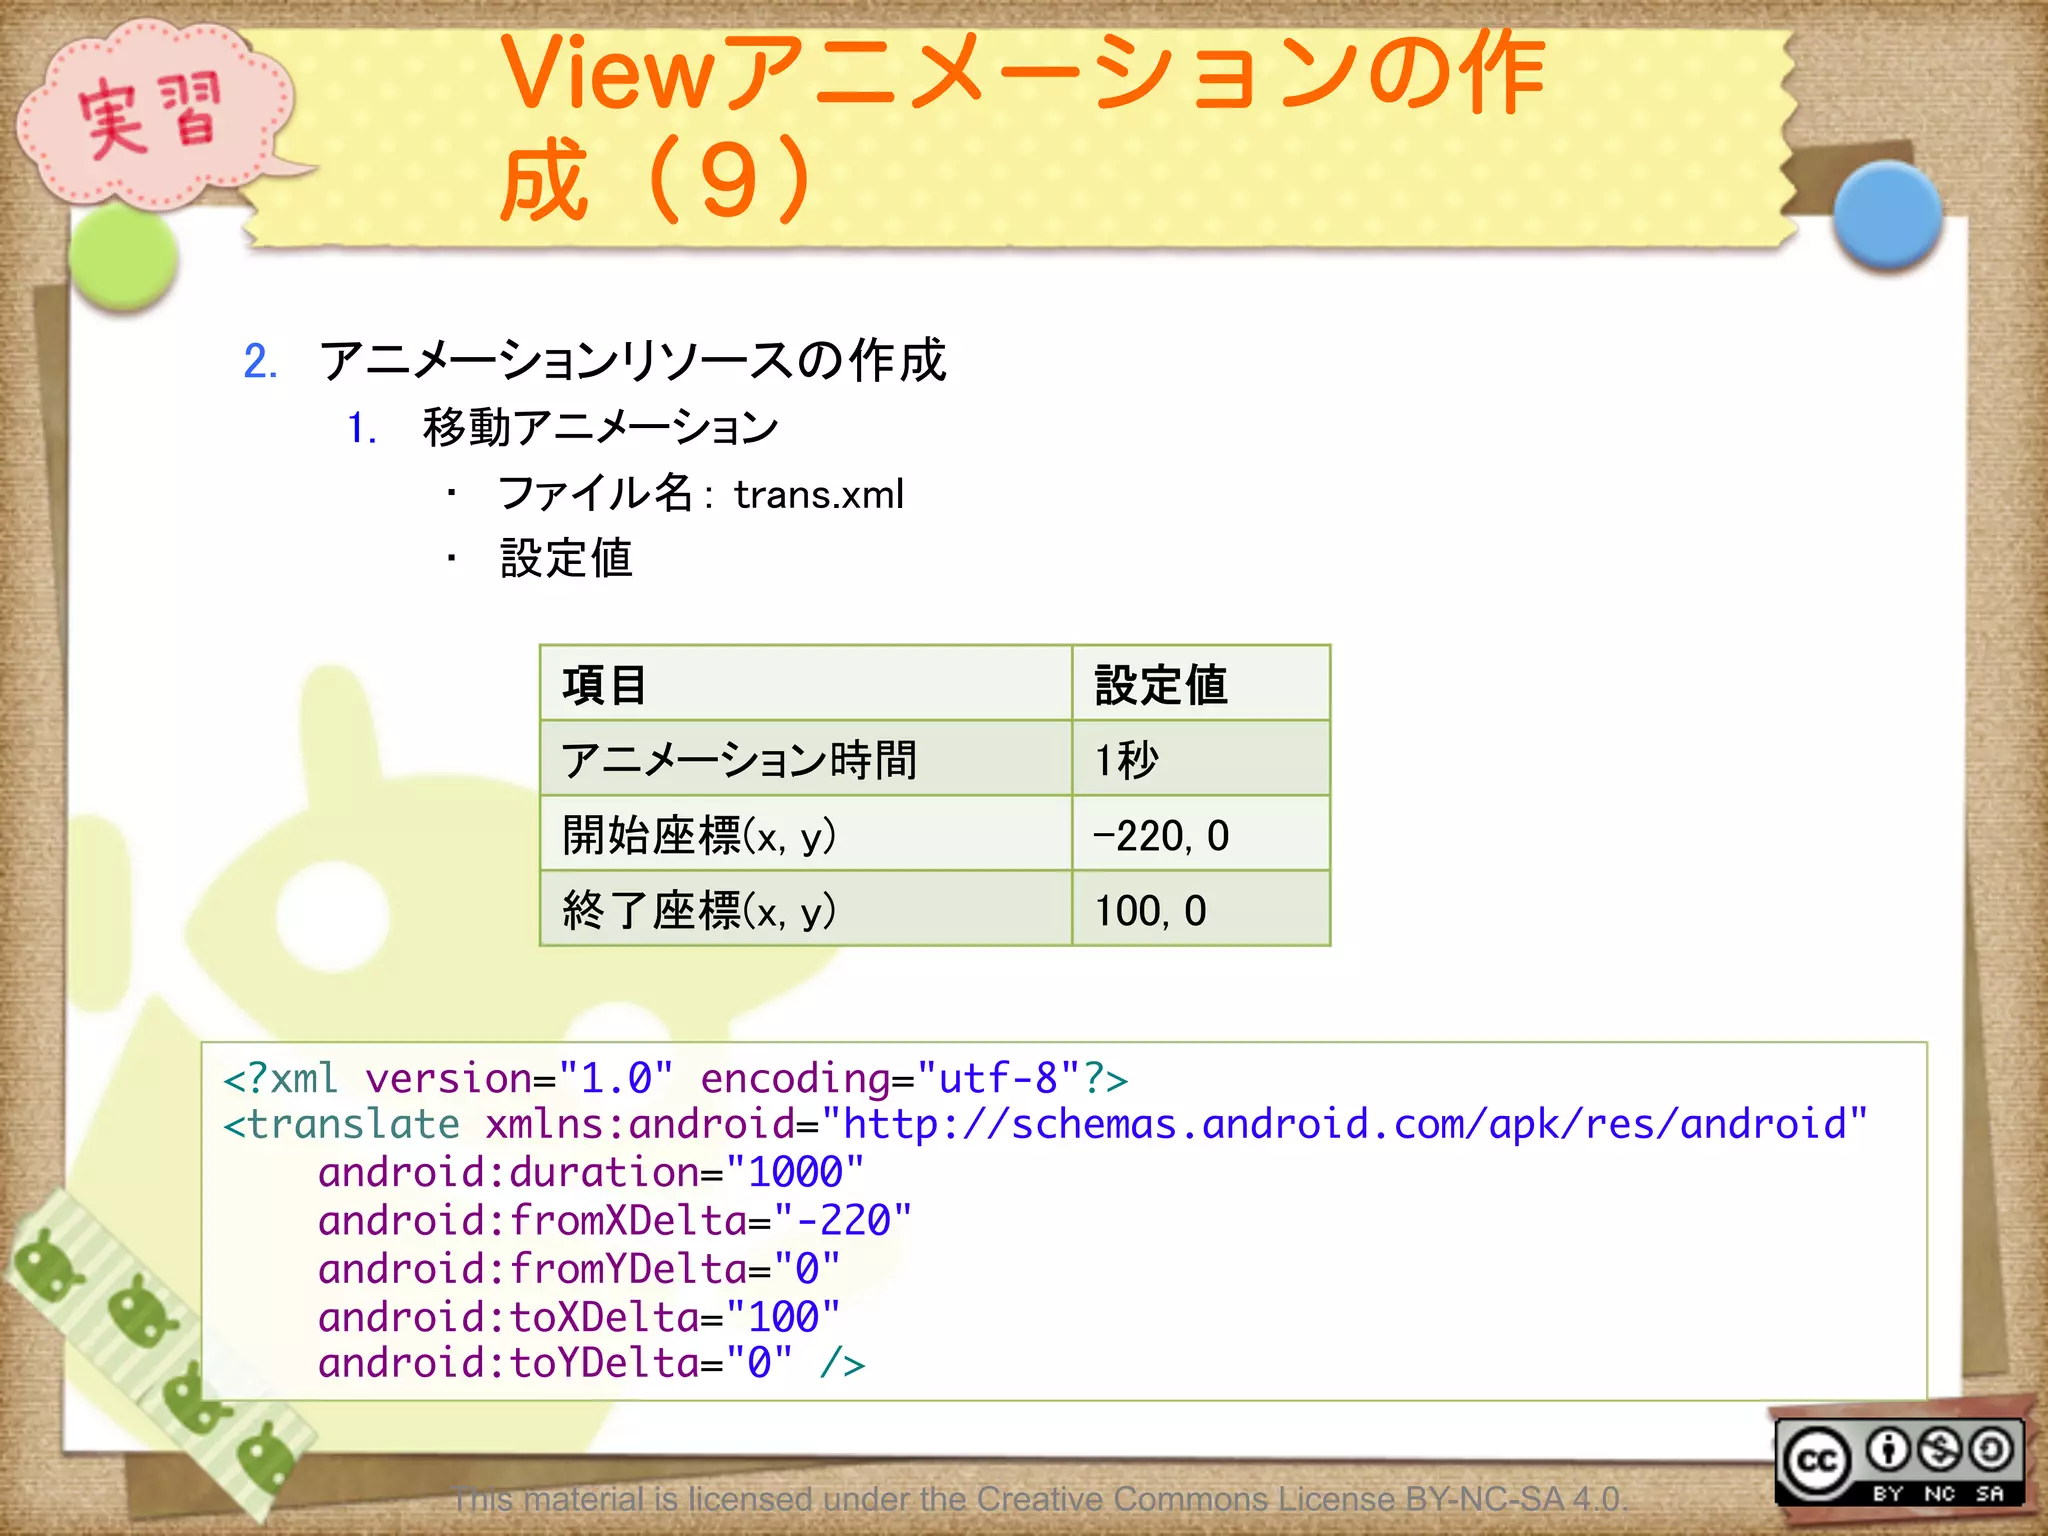Click android:duration="1000" code line

[x=591, y=1172]
